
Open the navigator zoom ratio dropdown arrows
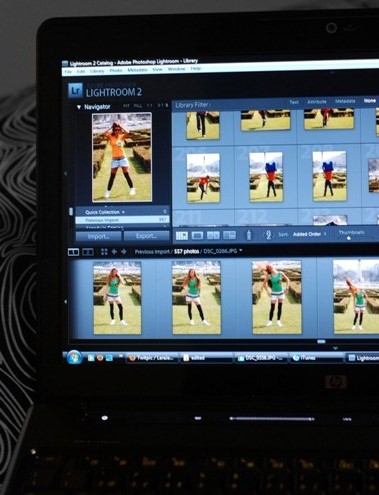pyautogui.click(x=167, y=106)
